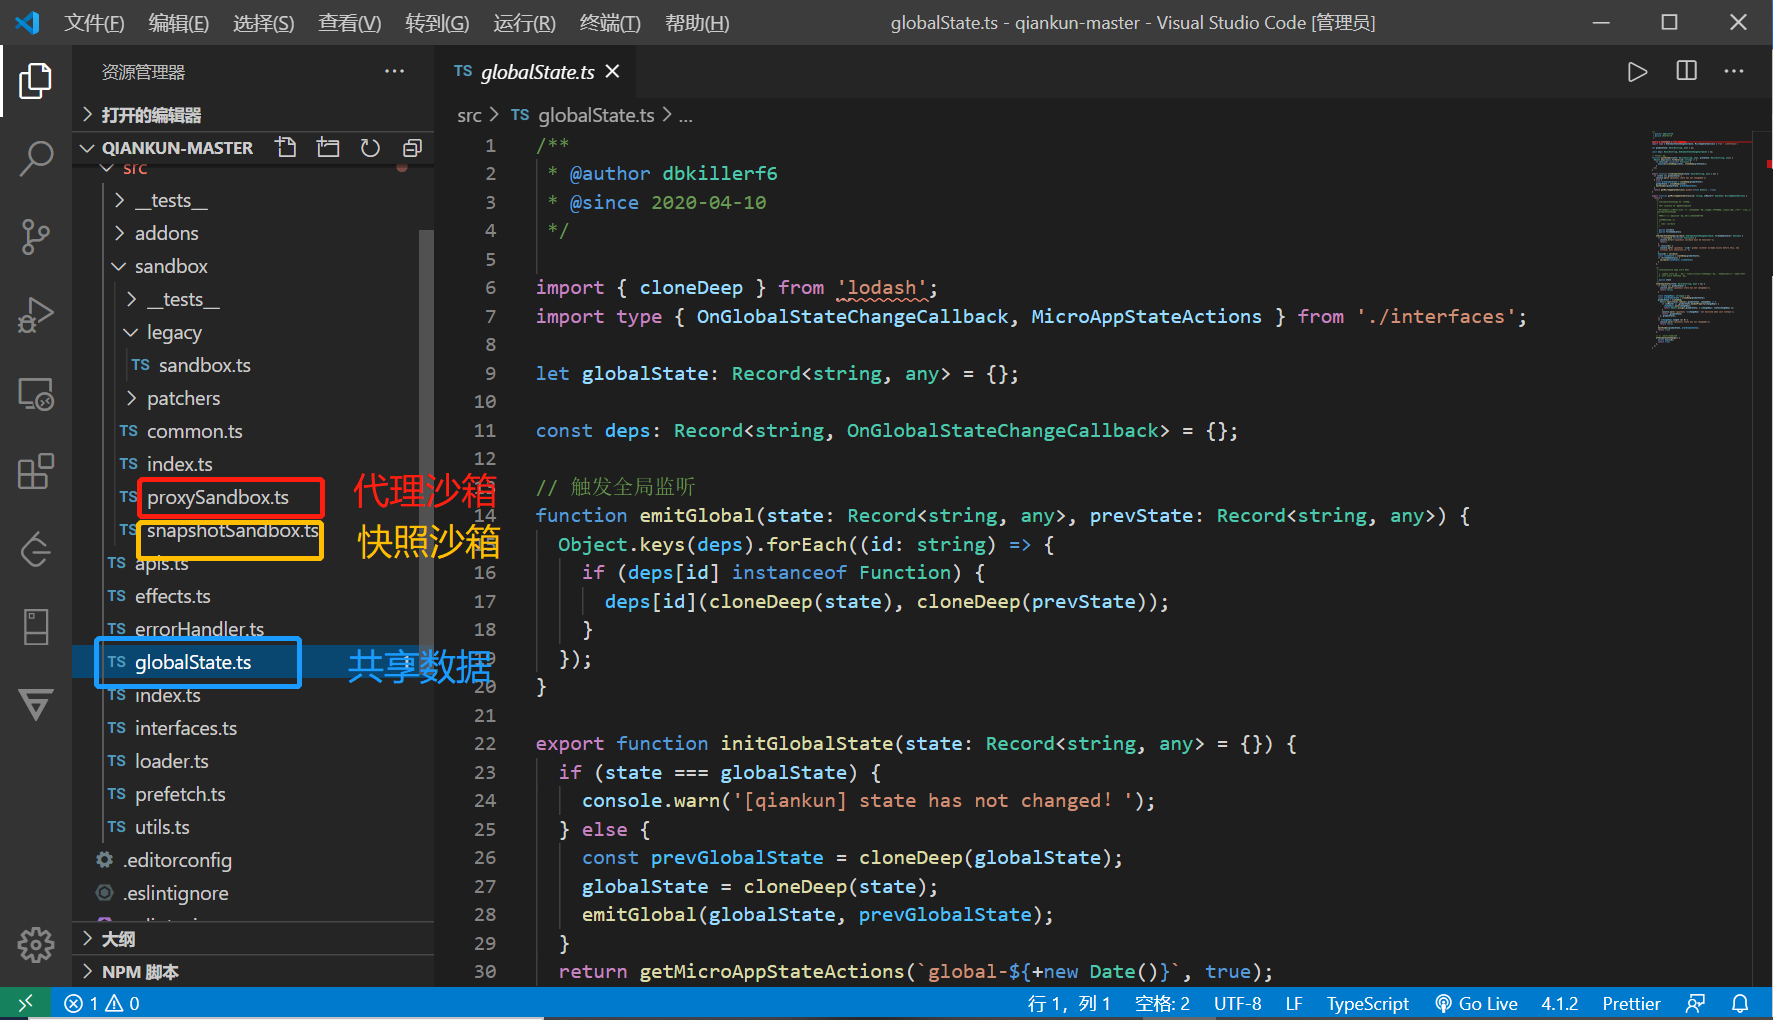Click the remote window indicator in status bar
Image resolution: width=1773 pixels, height=1020 pixels.
pyautogui.click(x=26, y=1003)
